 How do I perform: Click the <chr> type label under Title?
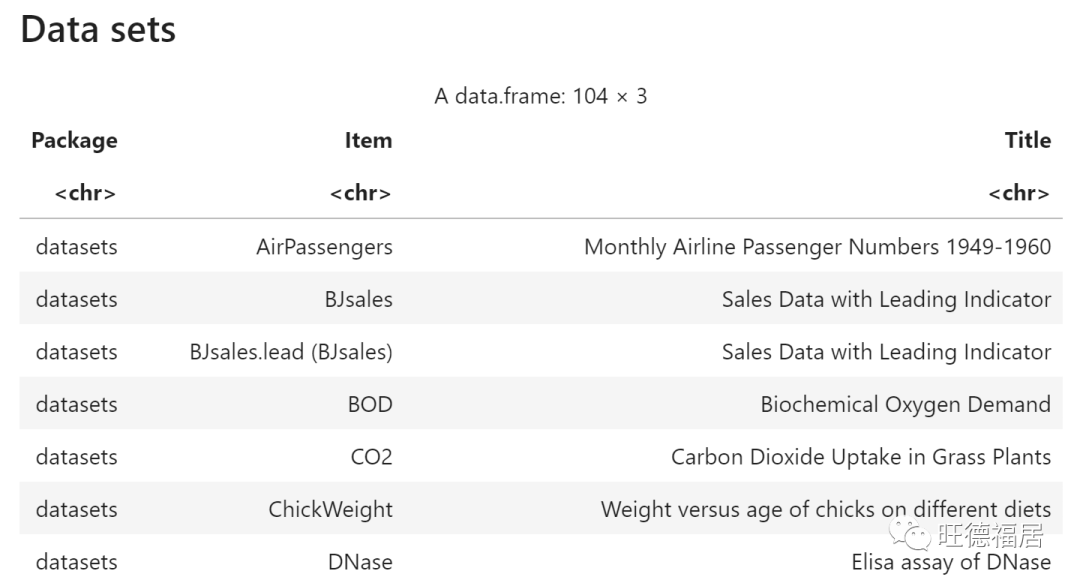(1018, 193)
